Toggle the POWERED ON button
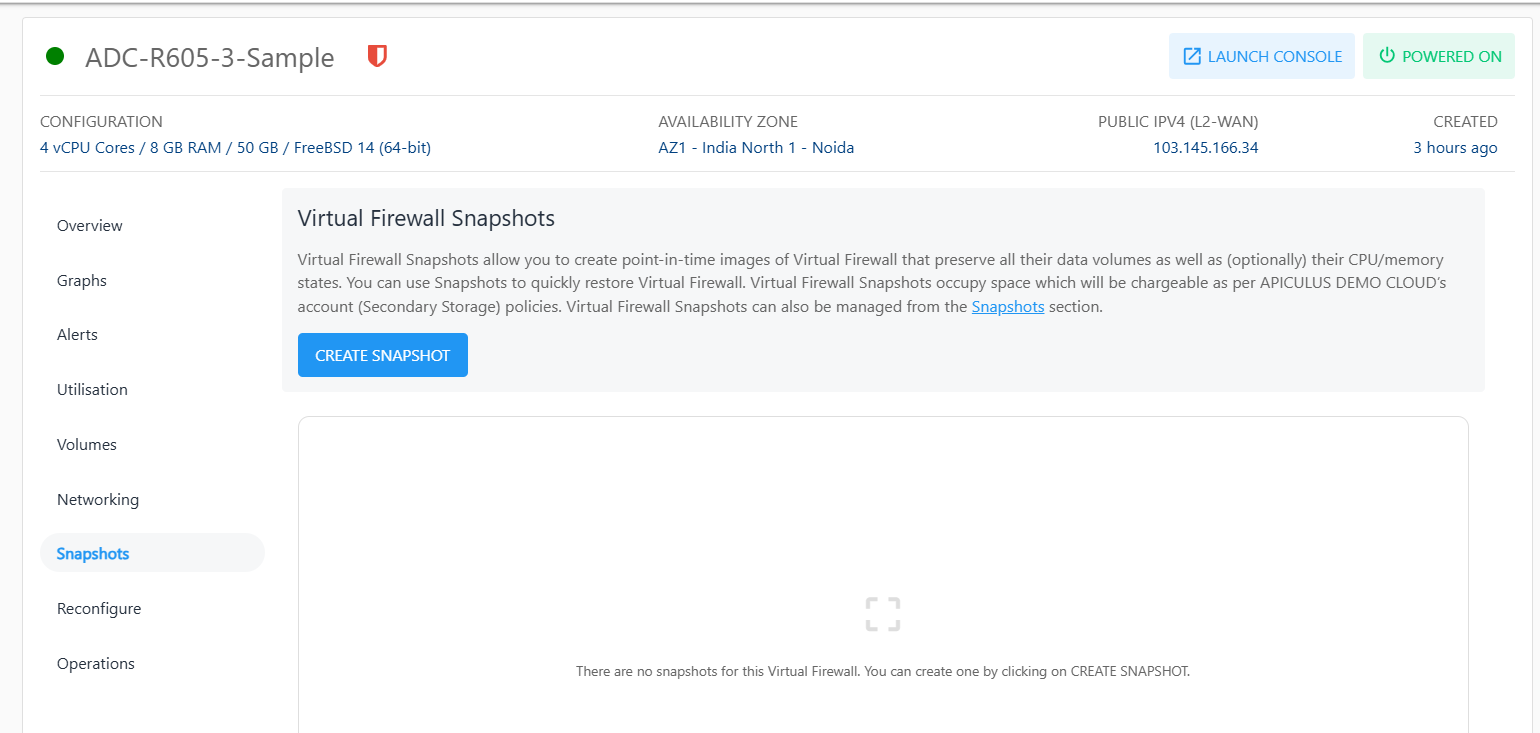1540x733 pixels. click(x=1439, y=57)
